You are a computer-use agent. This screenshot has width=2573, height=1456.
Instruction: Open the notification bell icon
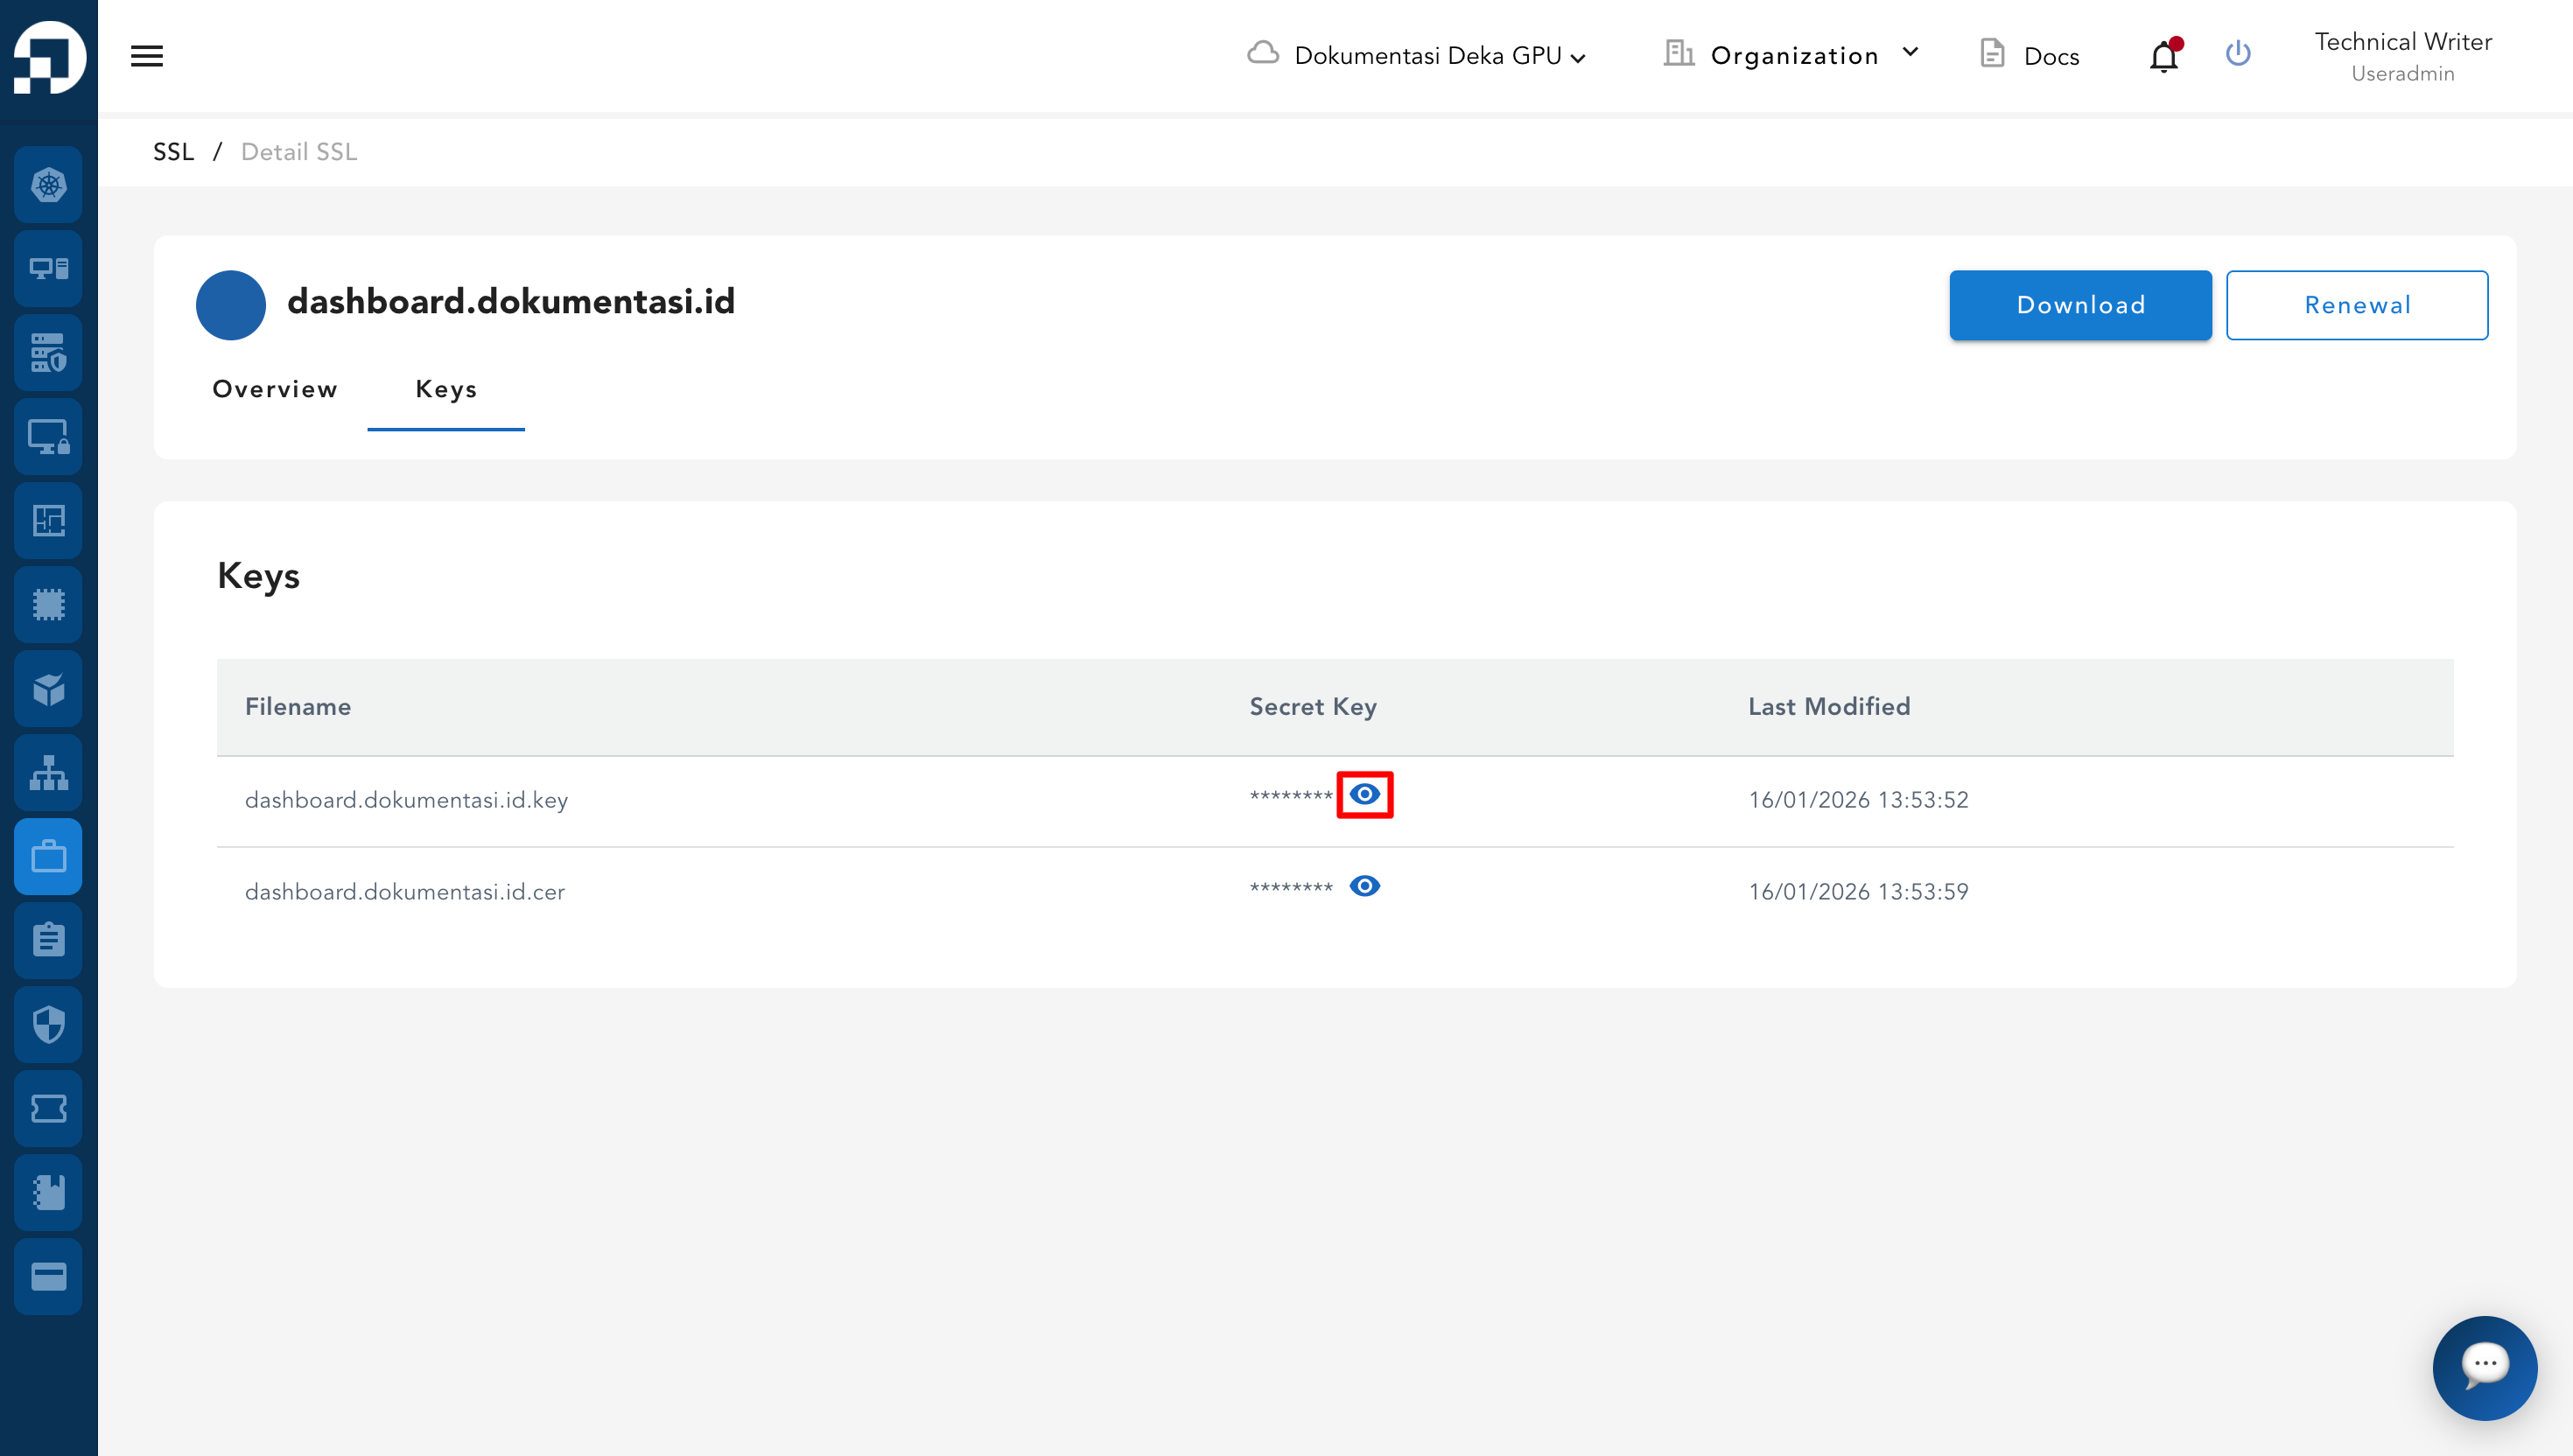coord(2164,56)
